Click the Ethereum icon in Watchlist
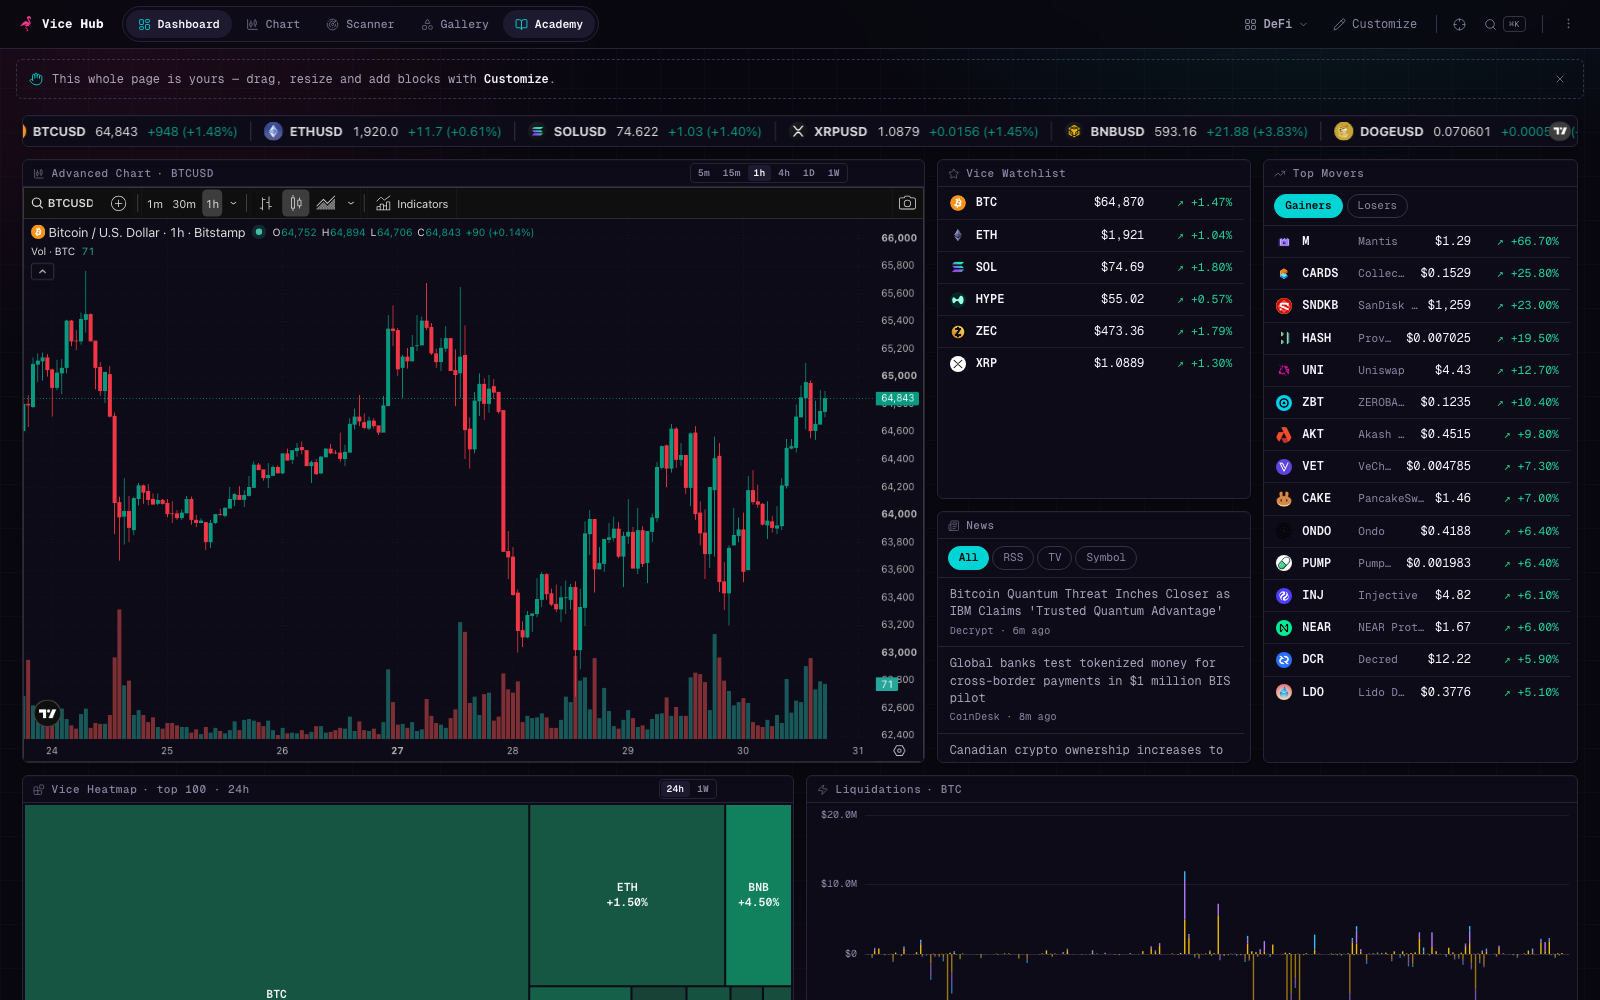The height and width of the screenshot is (1000, 1600). pos(958,235)
